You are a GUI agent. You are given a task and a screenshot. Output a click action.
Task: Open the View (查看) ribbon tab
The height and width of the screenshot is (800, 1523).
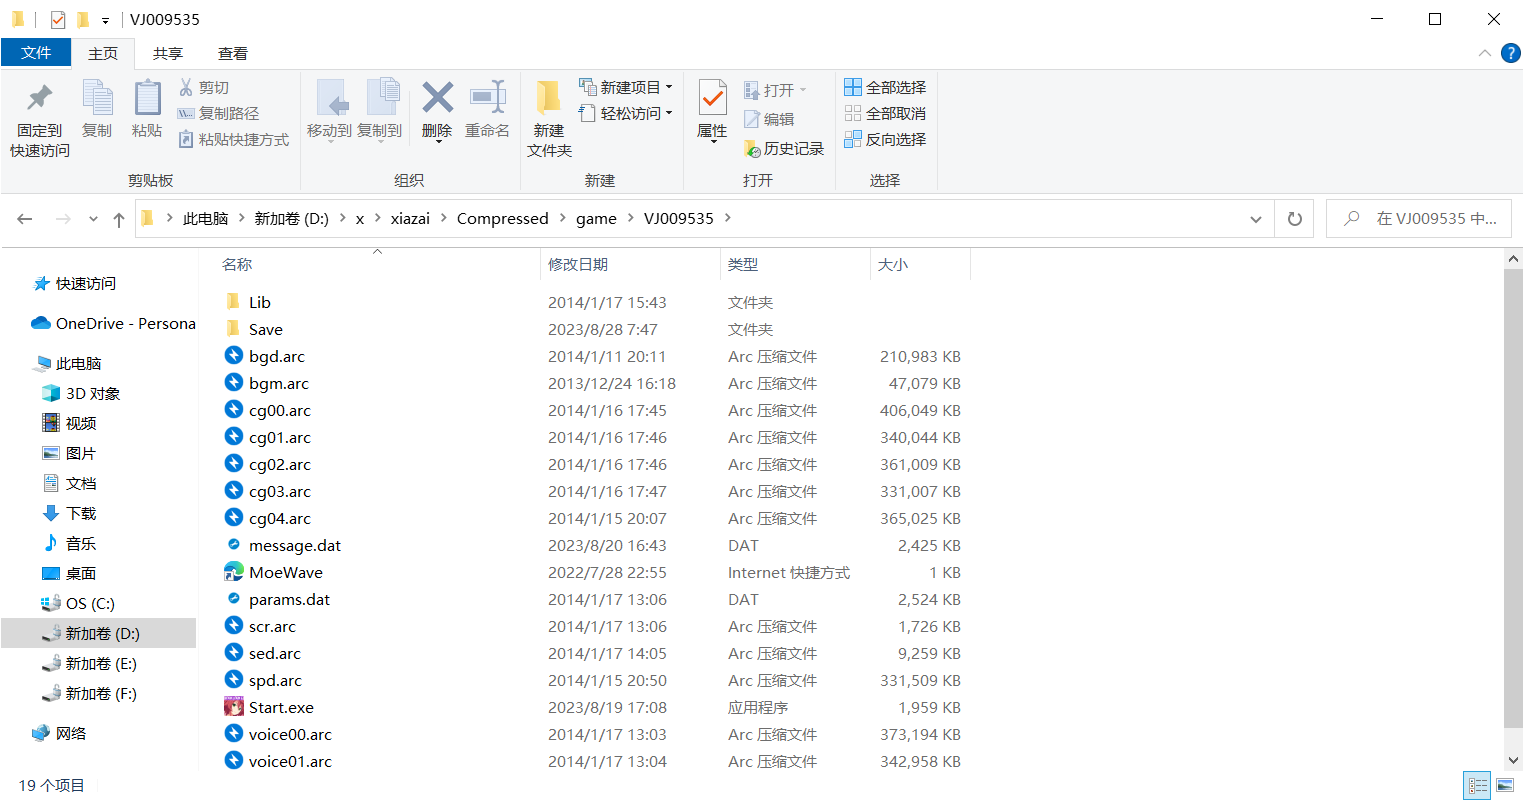[232, 54]
